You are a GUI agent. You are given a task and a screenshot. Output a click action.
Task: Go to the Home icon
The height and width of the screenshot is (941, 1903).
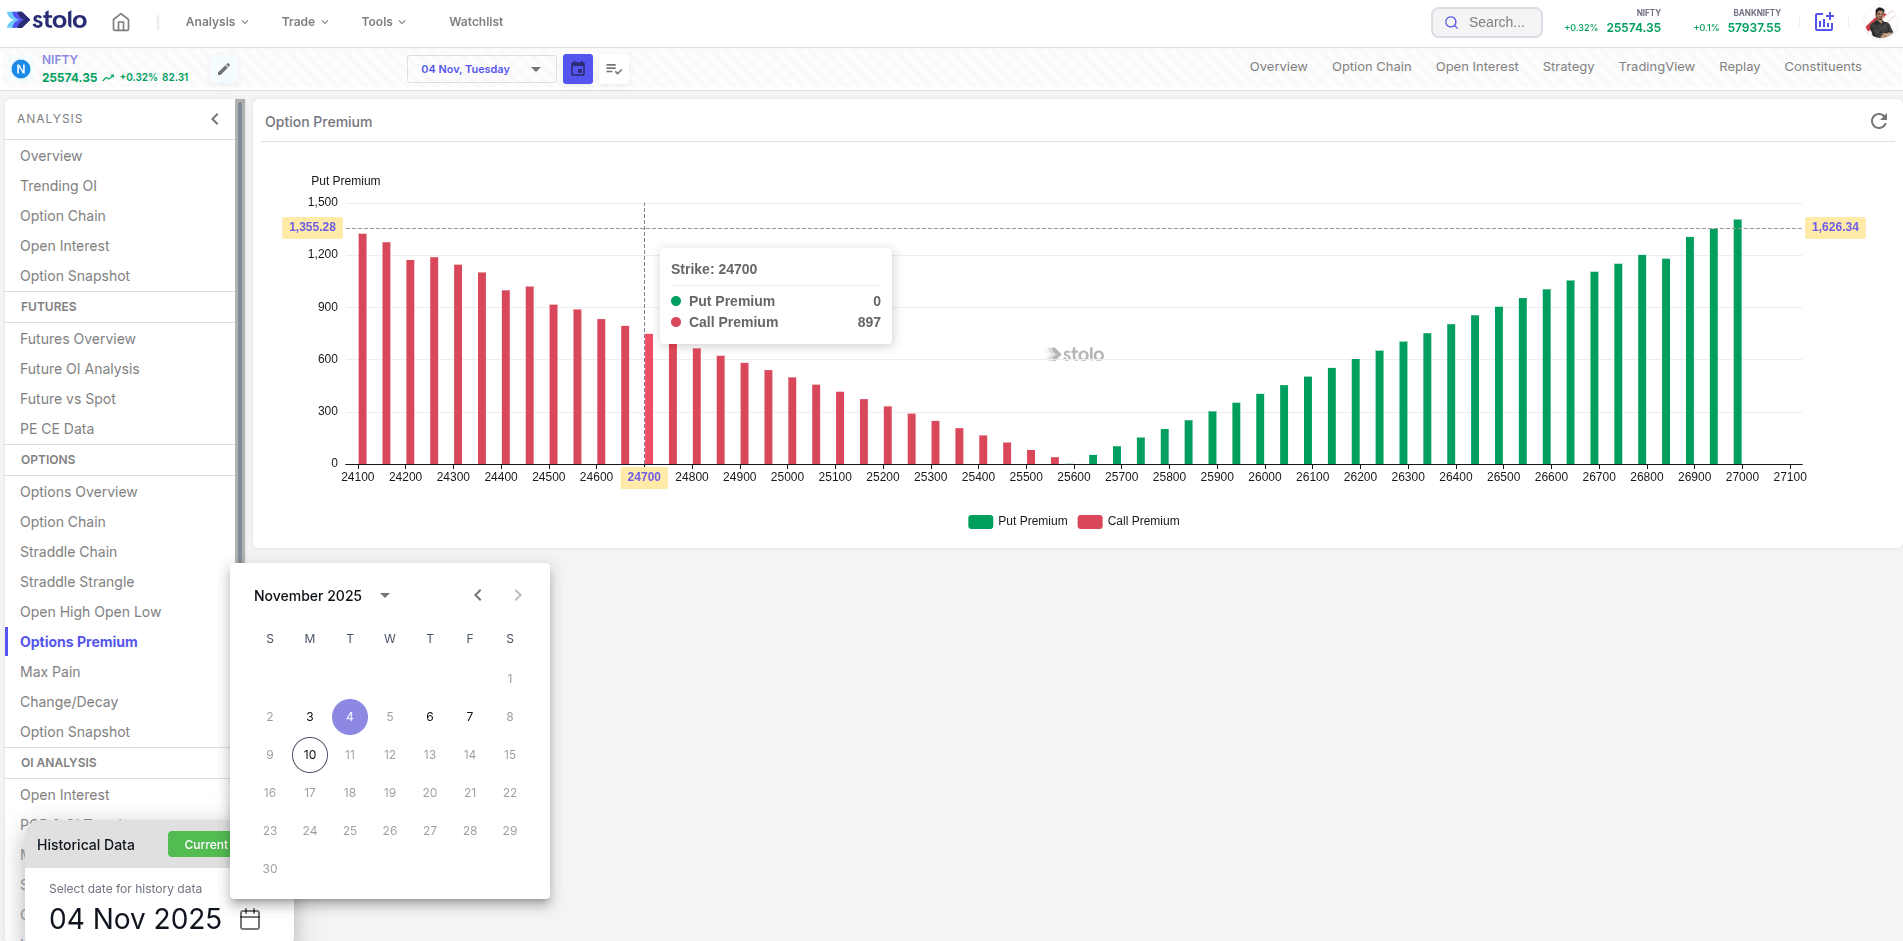pos(121,21)
